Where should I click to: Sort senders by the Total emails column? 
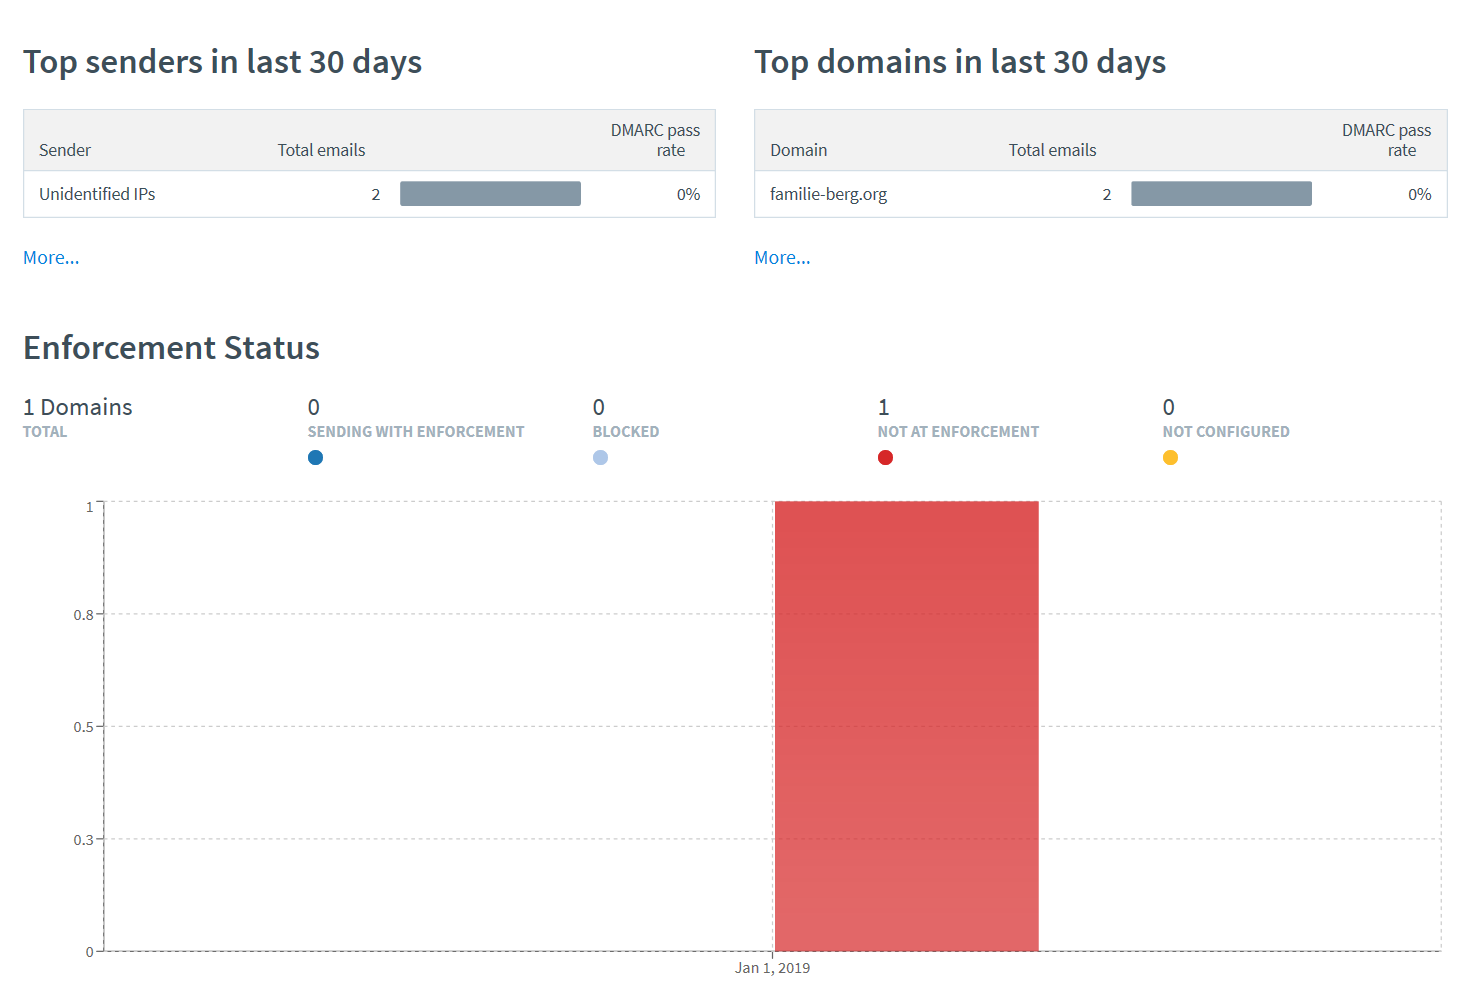(321, 149)
